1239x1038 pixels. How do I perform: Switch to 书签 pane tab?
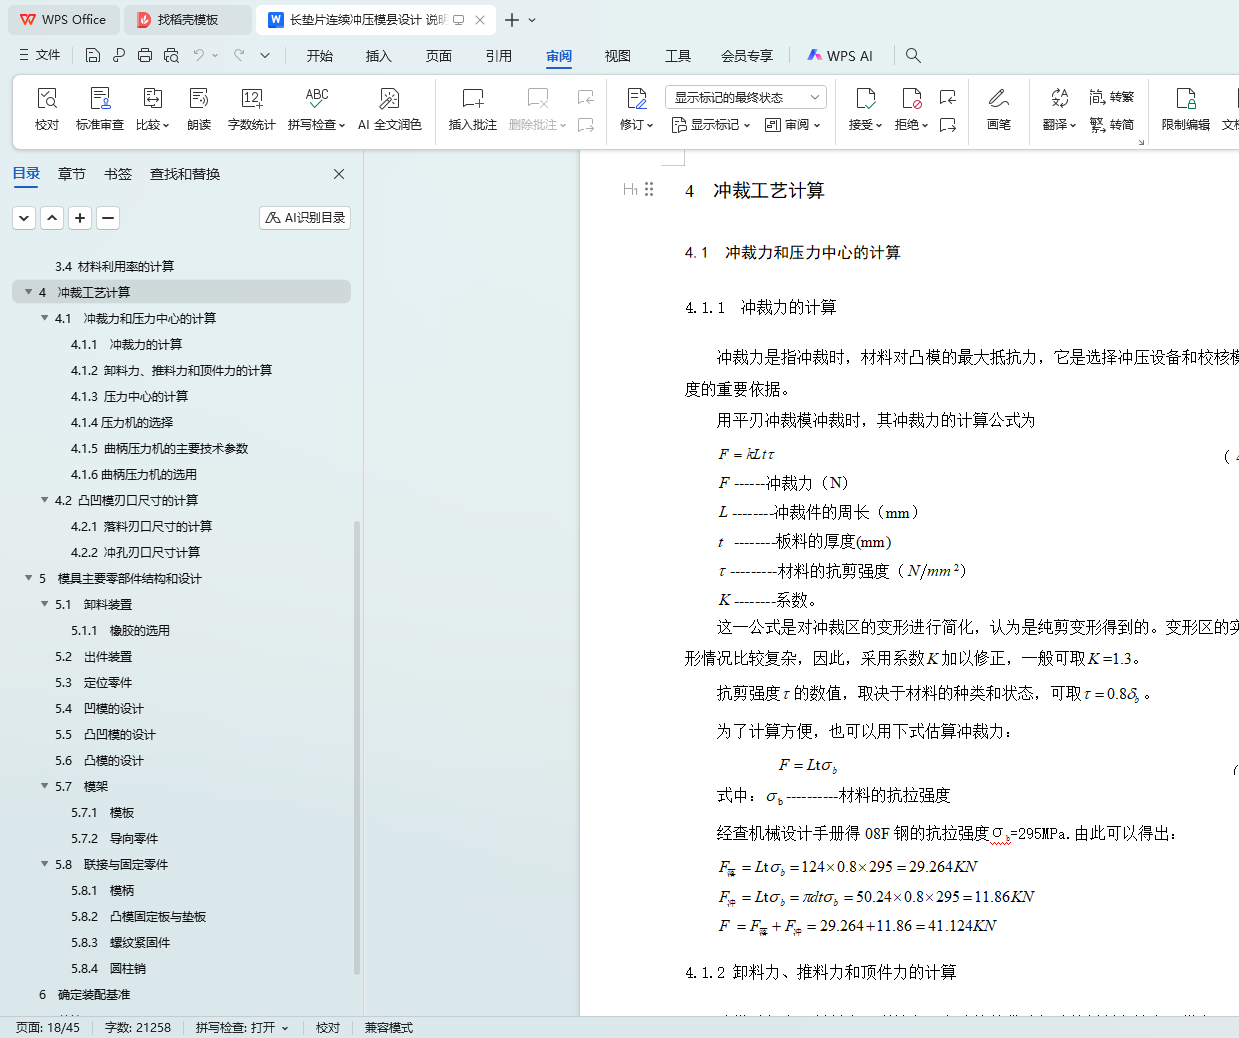[x=118, y=174]
